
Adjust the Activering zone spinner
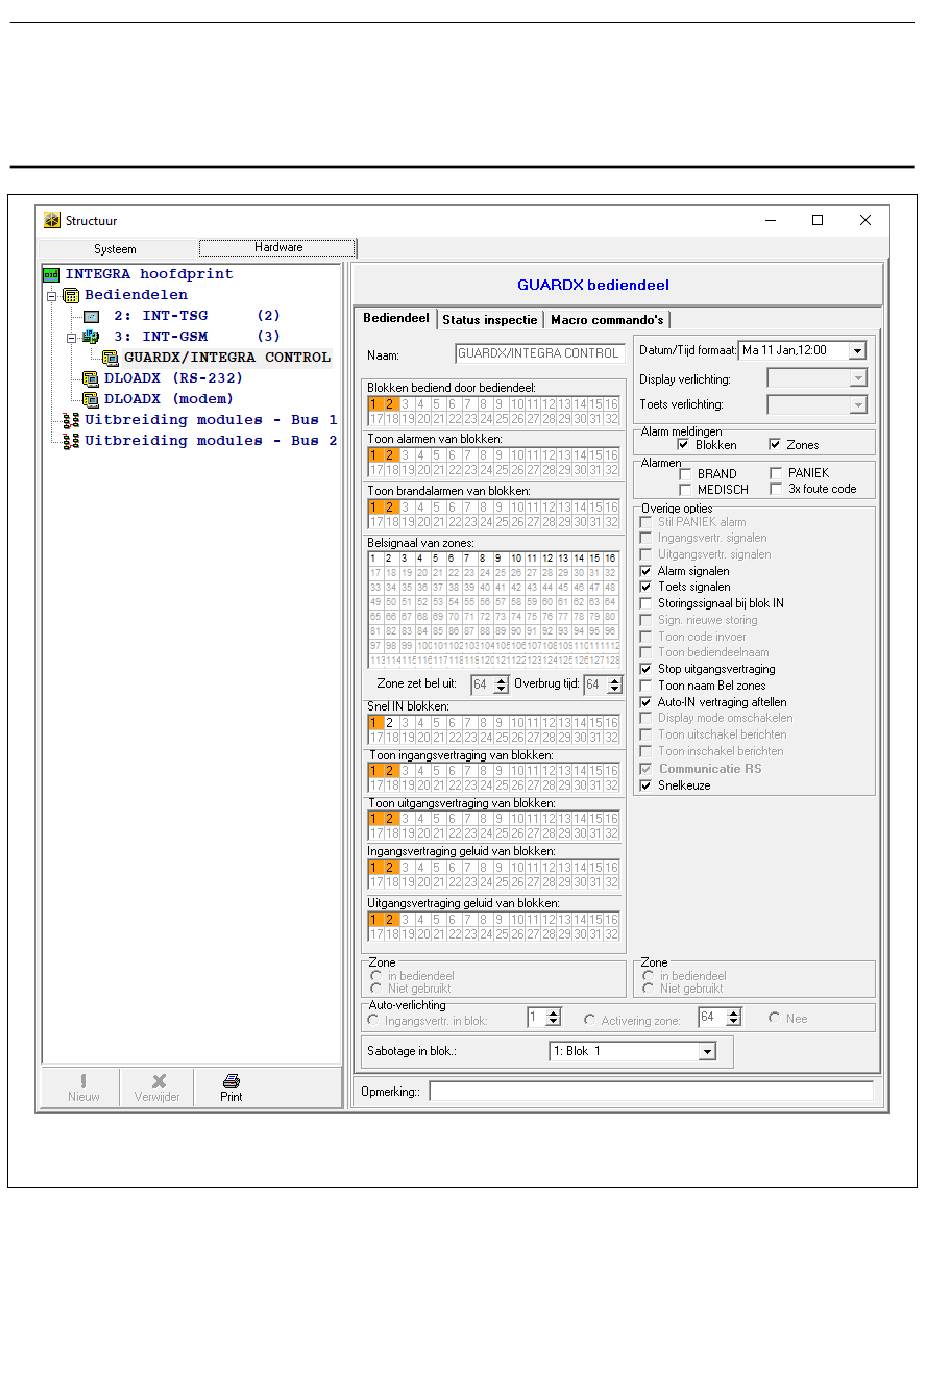(733, 1017)
